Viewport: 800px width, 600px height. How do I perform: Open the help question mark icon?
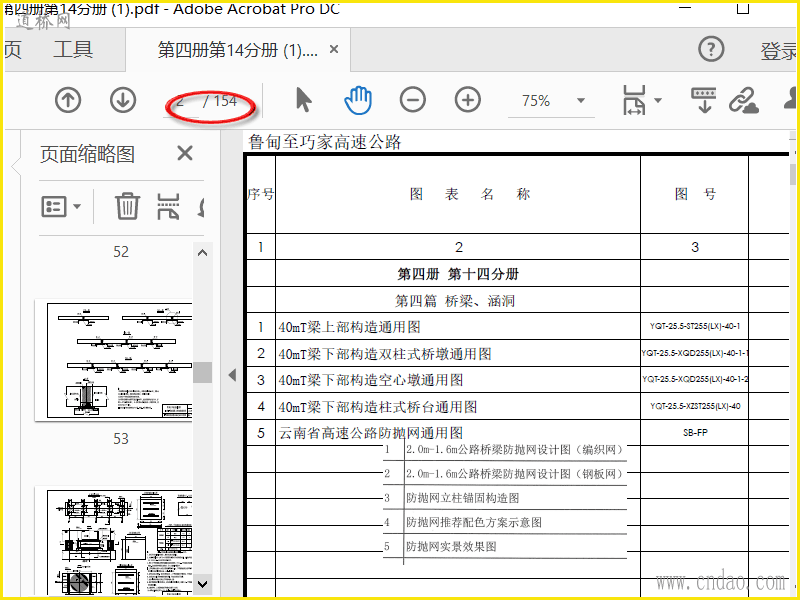click(x=711, y=49)
